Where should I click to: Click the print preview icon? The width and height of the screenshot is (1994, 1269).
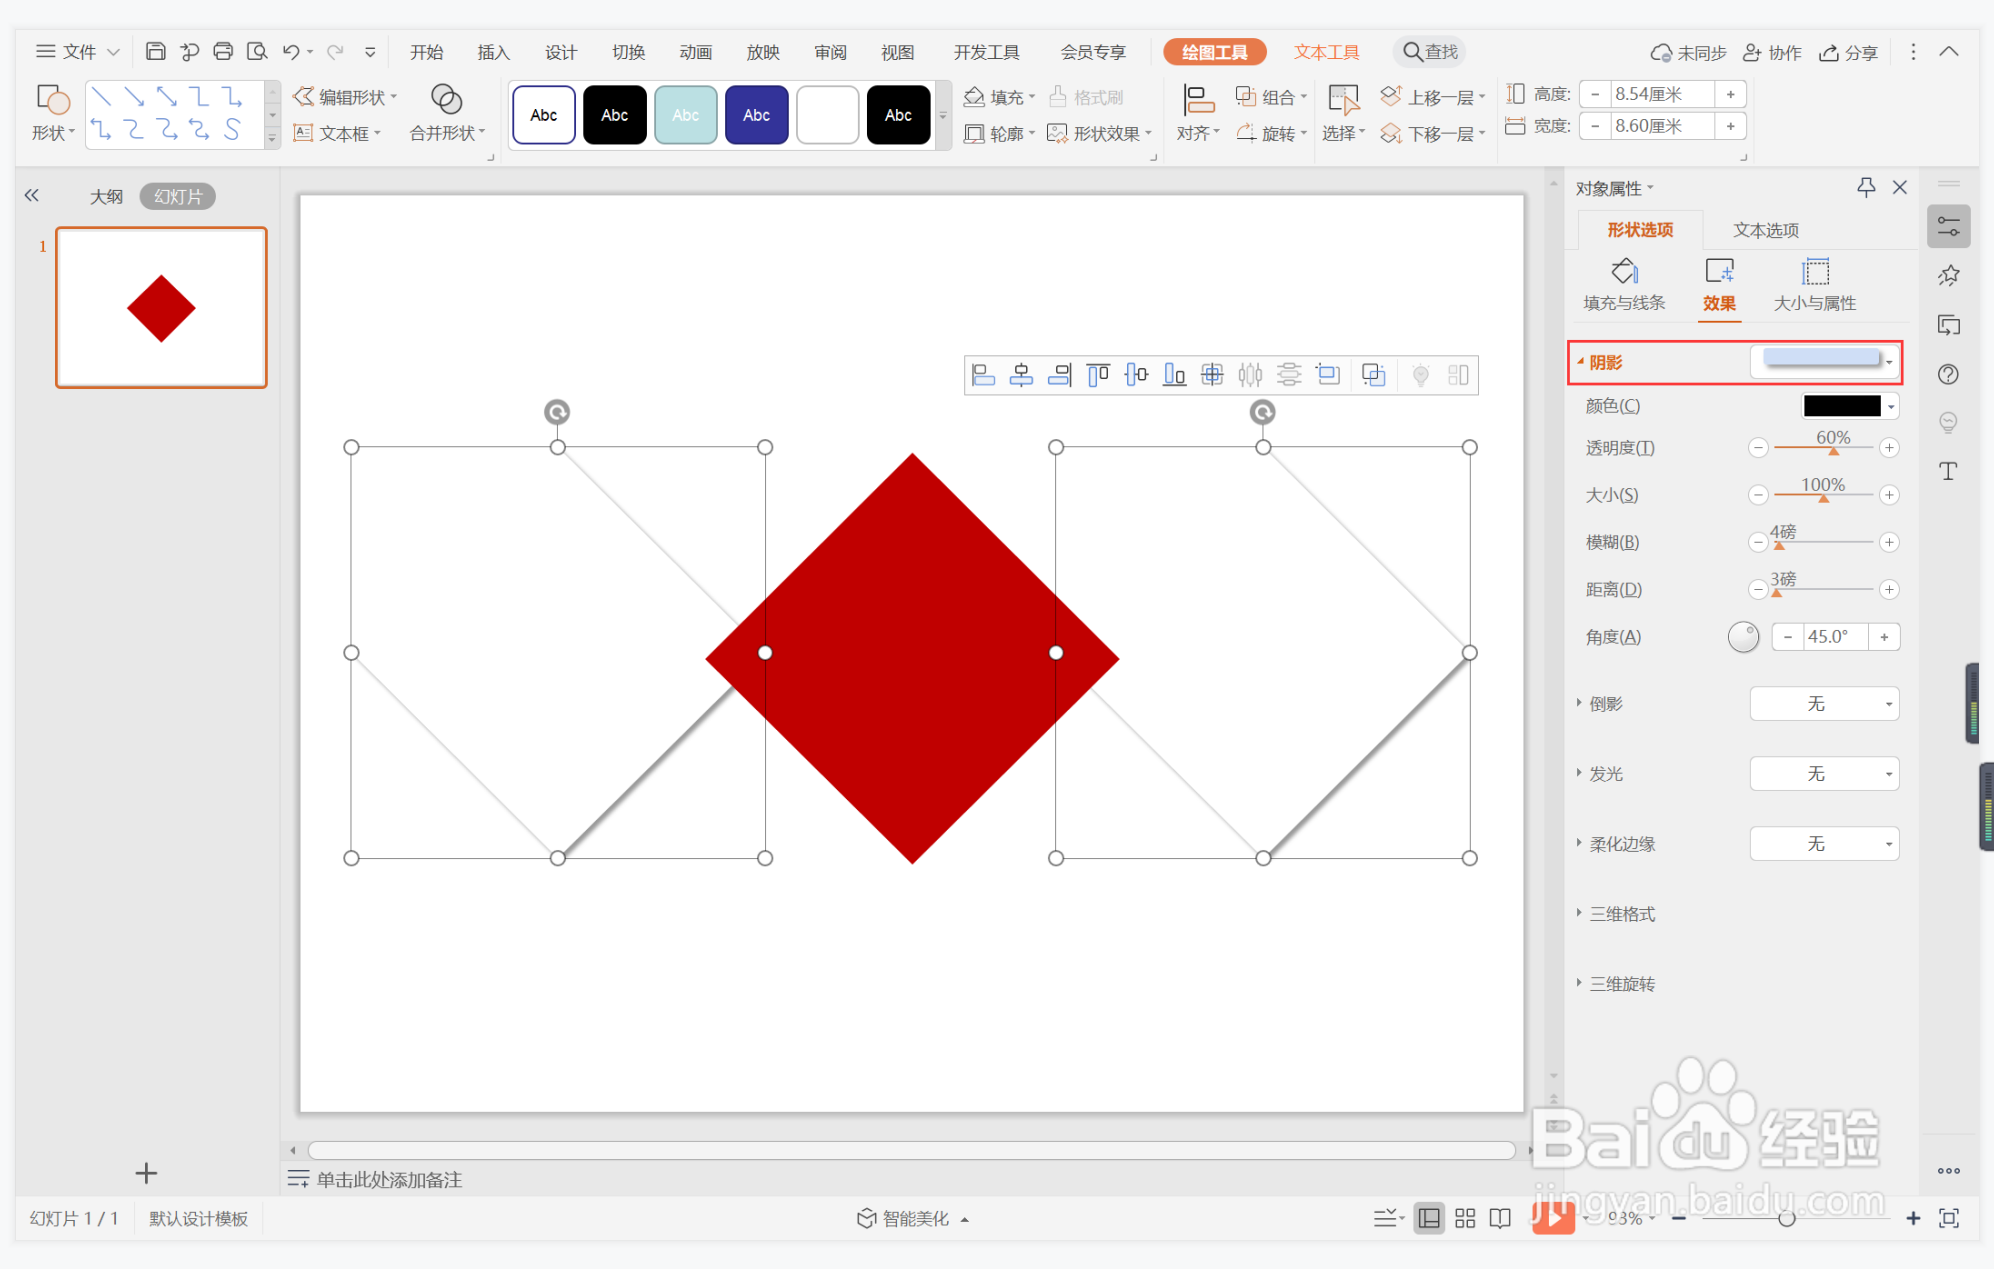tap(257, 51)
